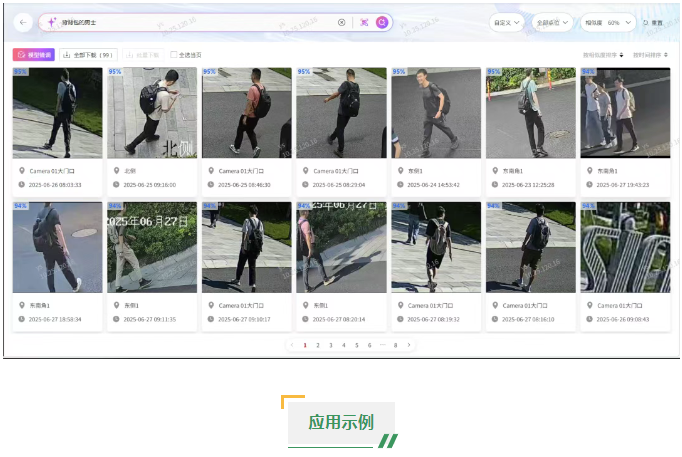Open thumbnail dated 2025-06-27 19:43:23
Image resolution: width=682 pixels, height=457 pixels.
click(625, 113)
